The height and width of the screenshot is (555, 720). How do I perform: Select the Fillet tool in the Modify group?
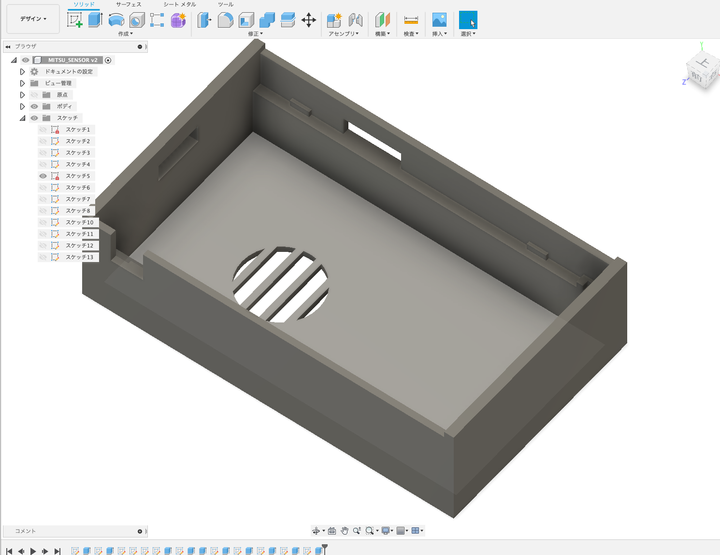pos(226,20)
